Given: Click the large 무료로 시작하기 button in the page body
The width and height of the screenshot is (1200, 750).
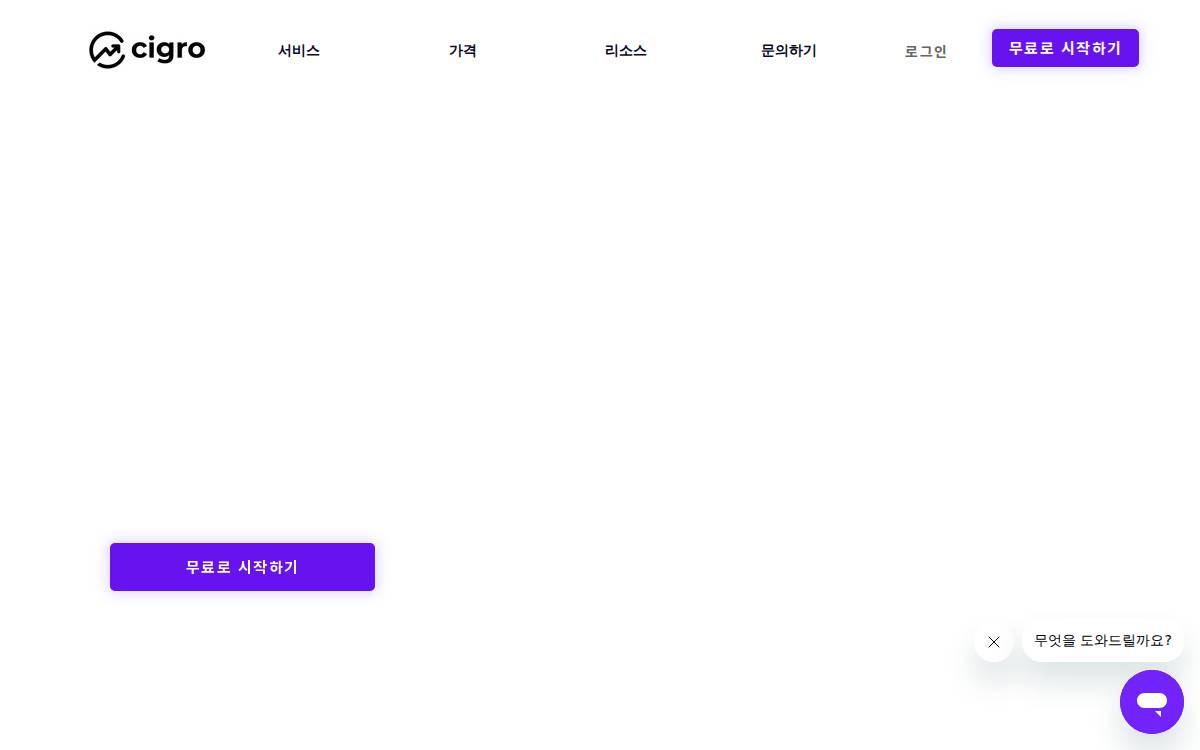Looking at the screenshot, I should (242, 567).
